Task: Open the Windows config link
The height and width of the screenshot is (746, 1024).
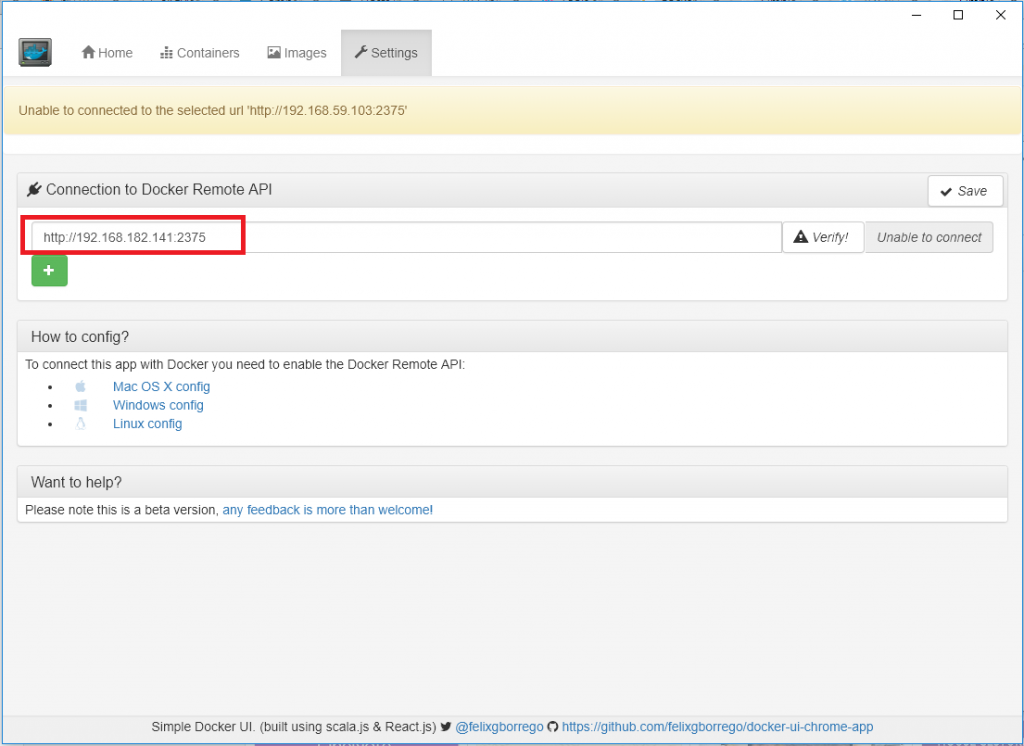Action: point(158,405)
